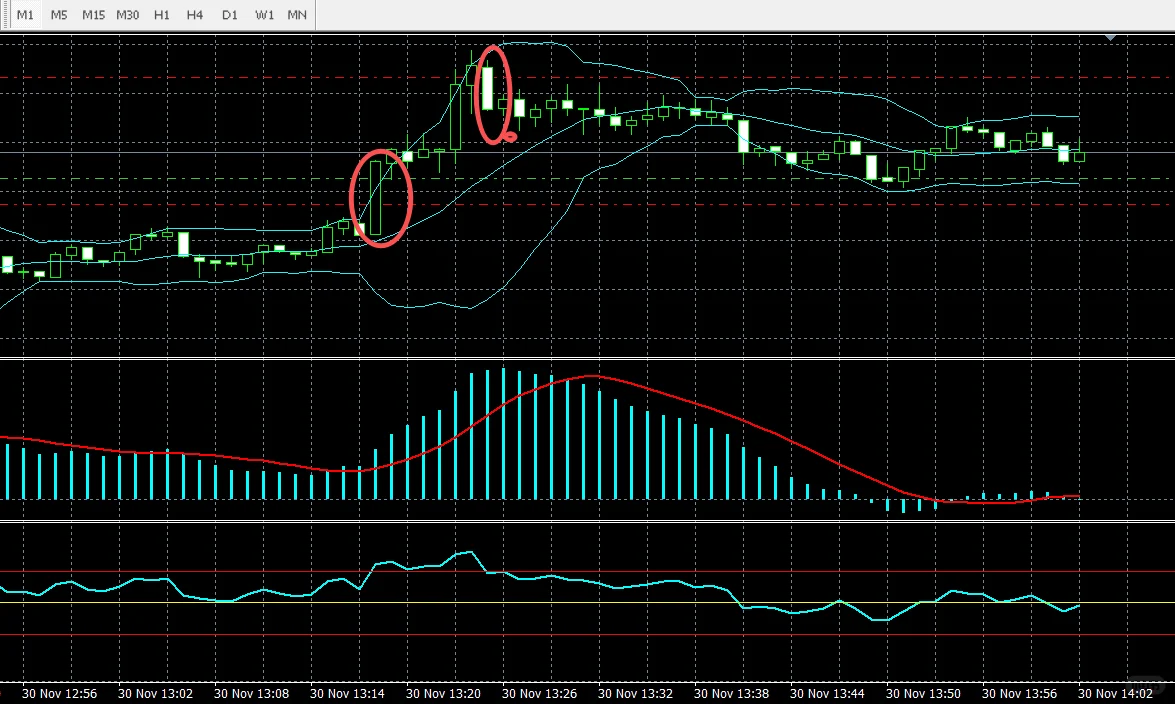This screenshot has height=704, width=1175.
Task: Switch to H1 hourly timeframe
Action: pos(161,15)
